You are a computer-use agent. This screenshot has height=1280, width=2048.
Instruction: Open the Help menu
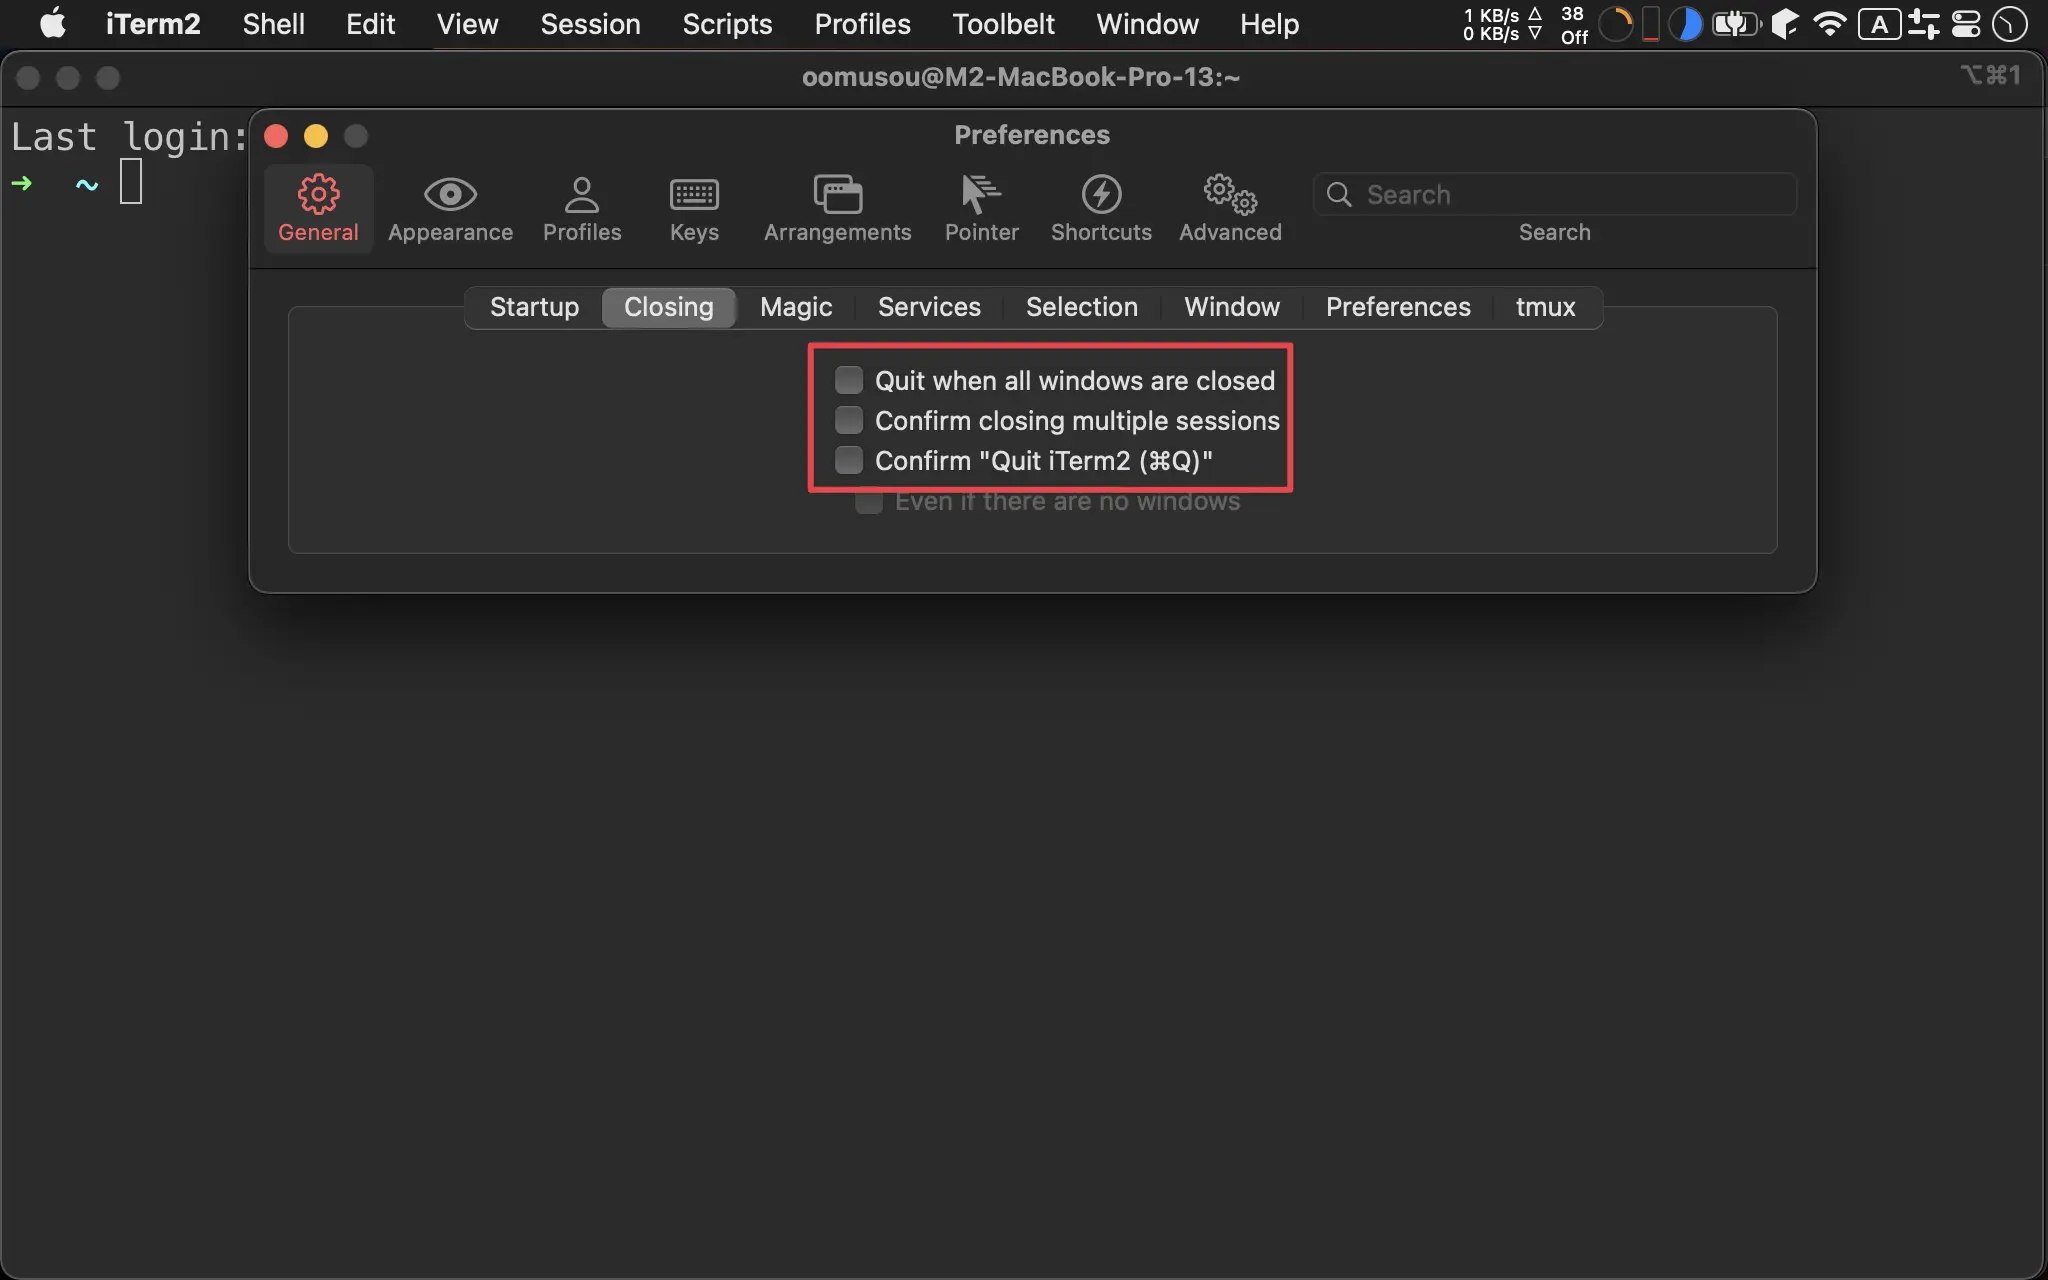coord(1269,24)
